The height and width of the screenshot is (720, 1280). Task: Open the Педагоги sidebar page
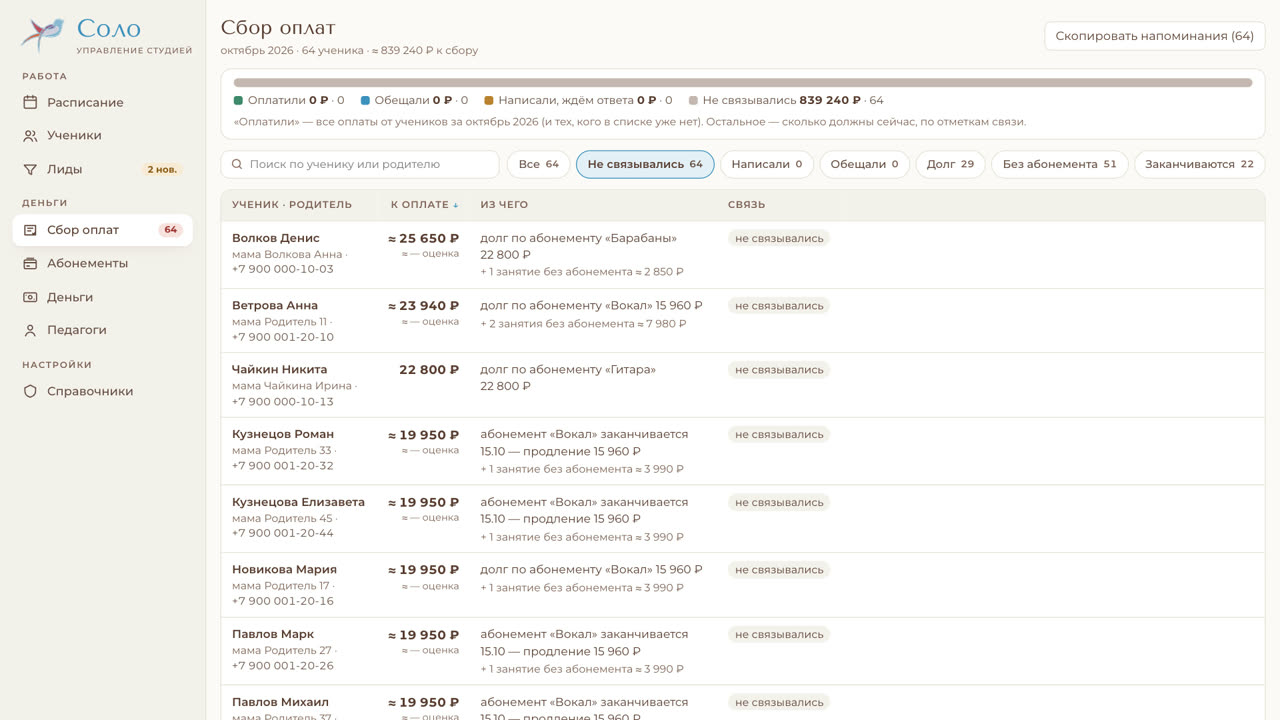(x=102, y=330)
